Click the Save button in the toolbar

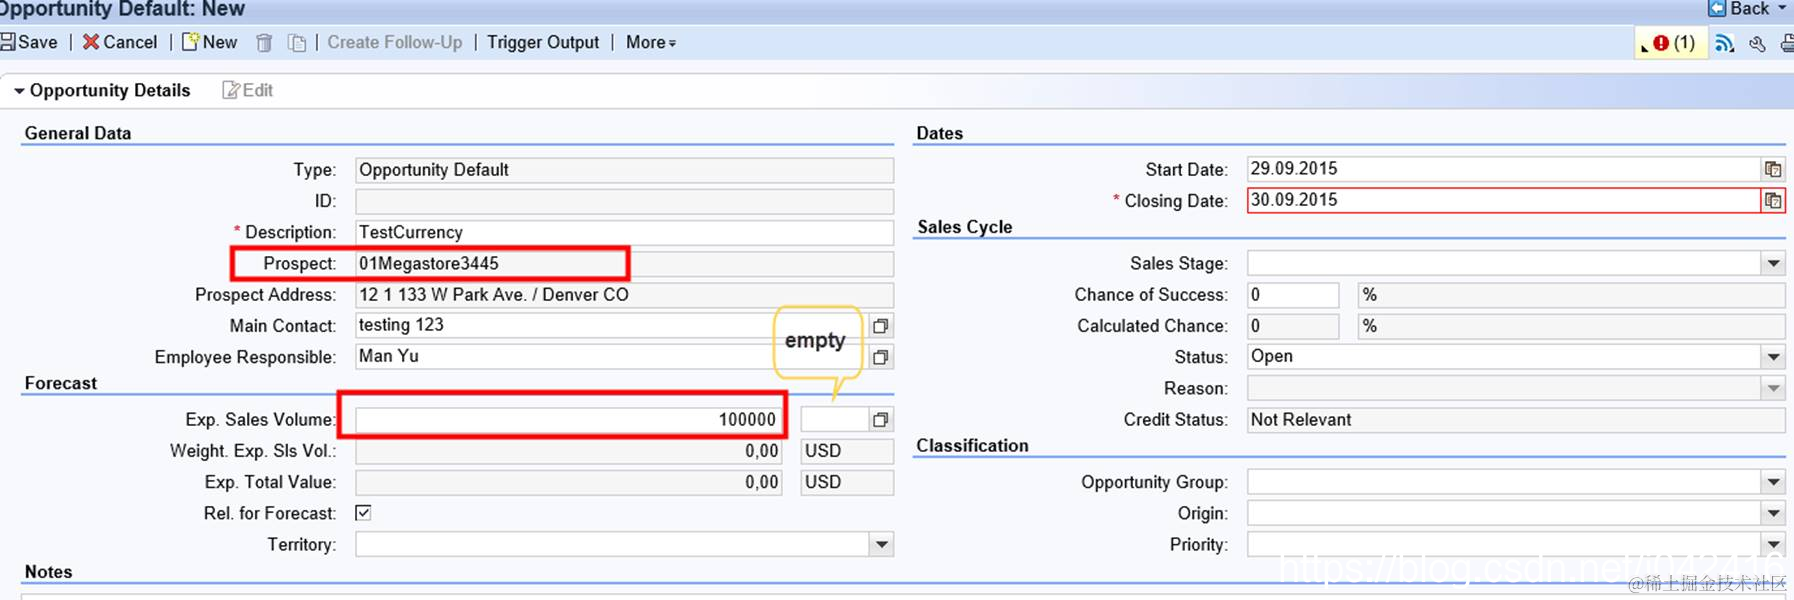29,42
